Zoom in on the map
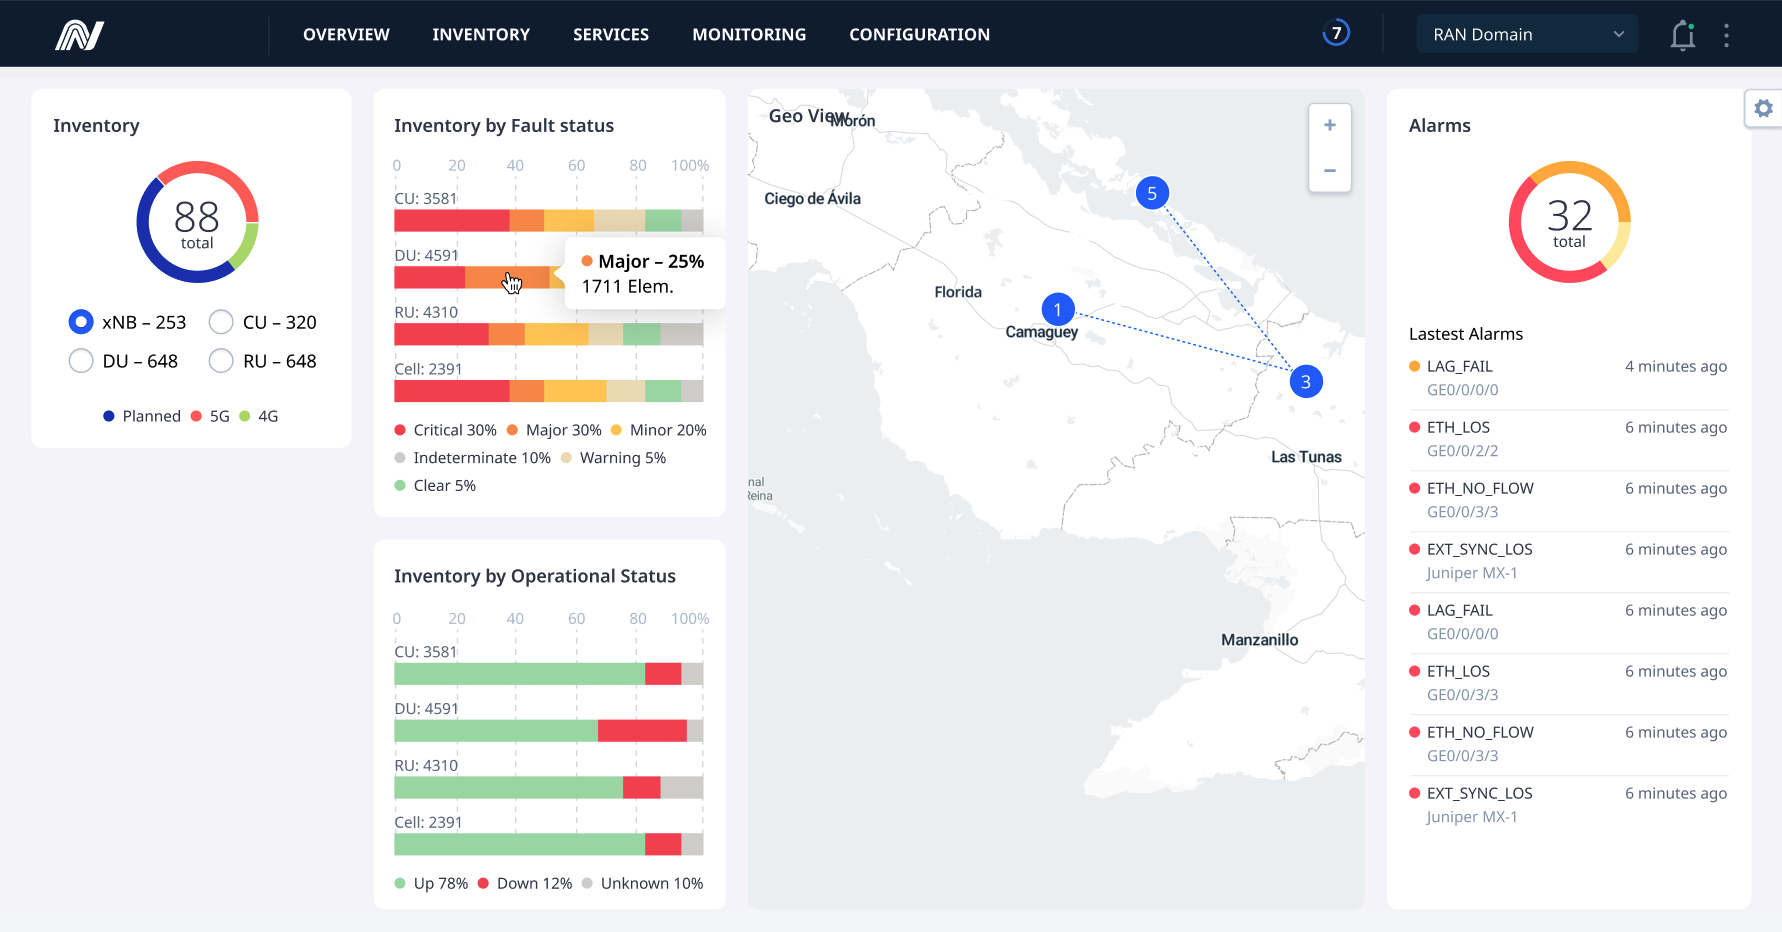This screenshot has height=932, width=1782. pyautogui.click(x=1330, y=126)
